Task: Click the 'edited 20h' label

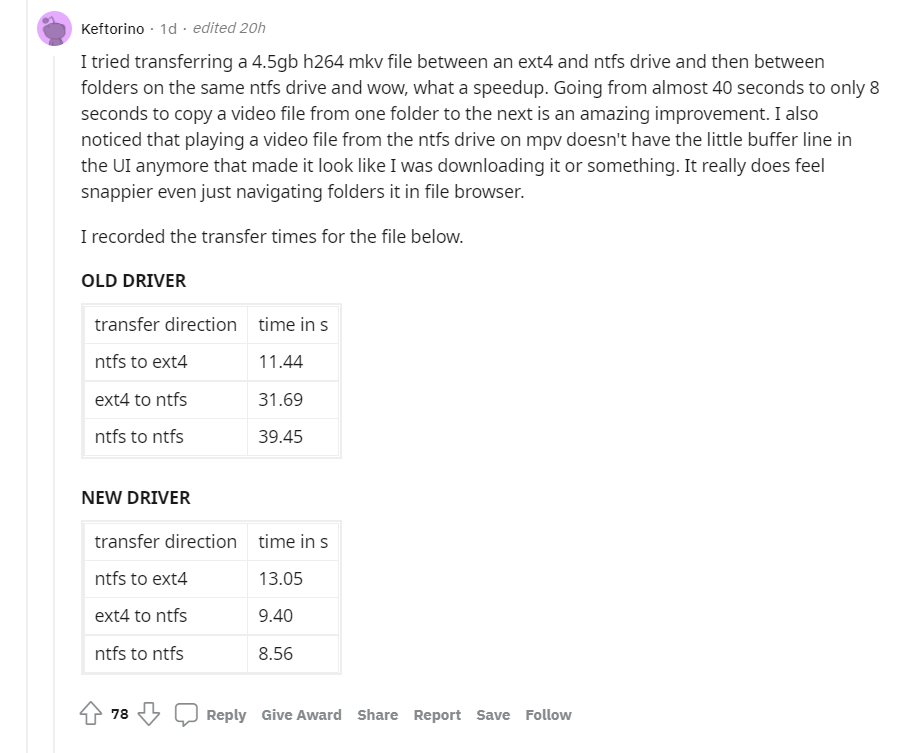Action: [229, 28]
